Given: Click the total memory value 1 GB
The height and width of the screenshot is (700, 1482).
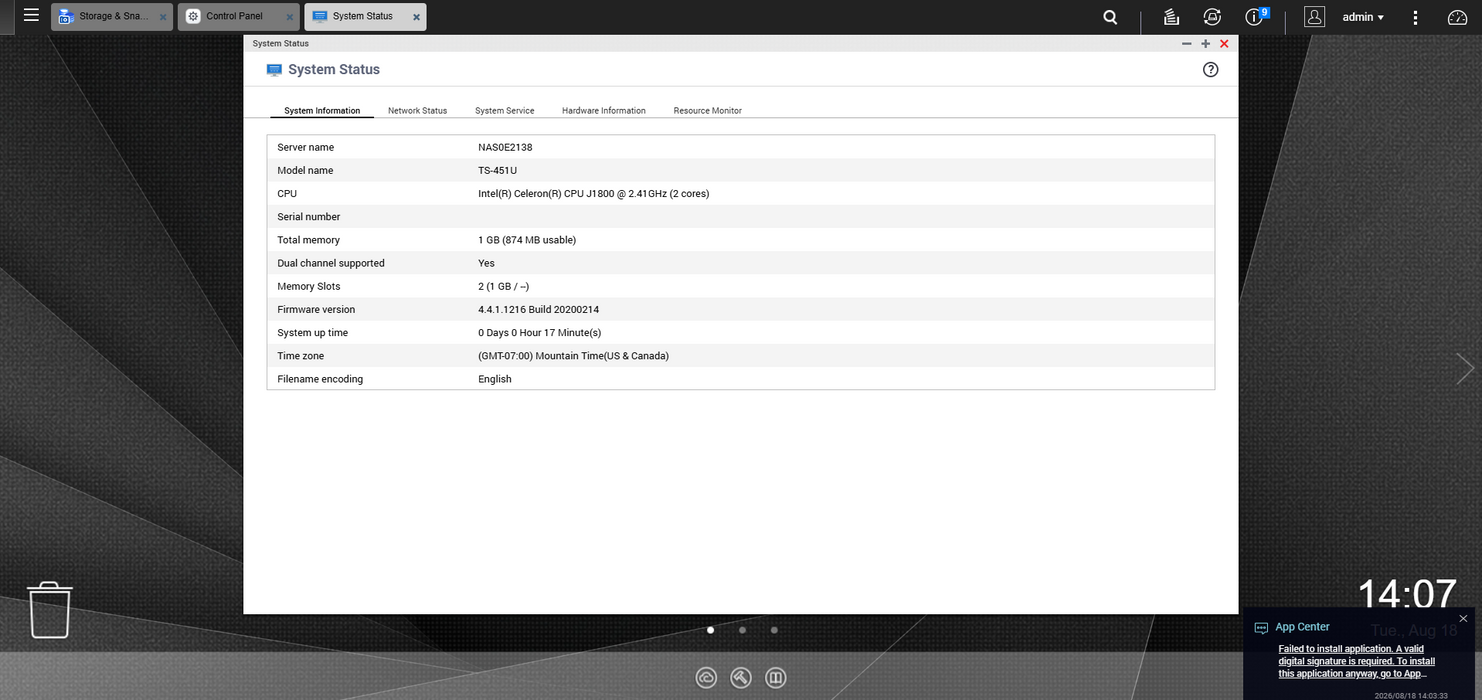Looking at the screenshot, I should [527, 240].
